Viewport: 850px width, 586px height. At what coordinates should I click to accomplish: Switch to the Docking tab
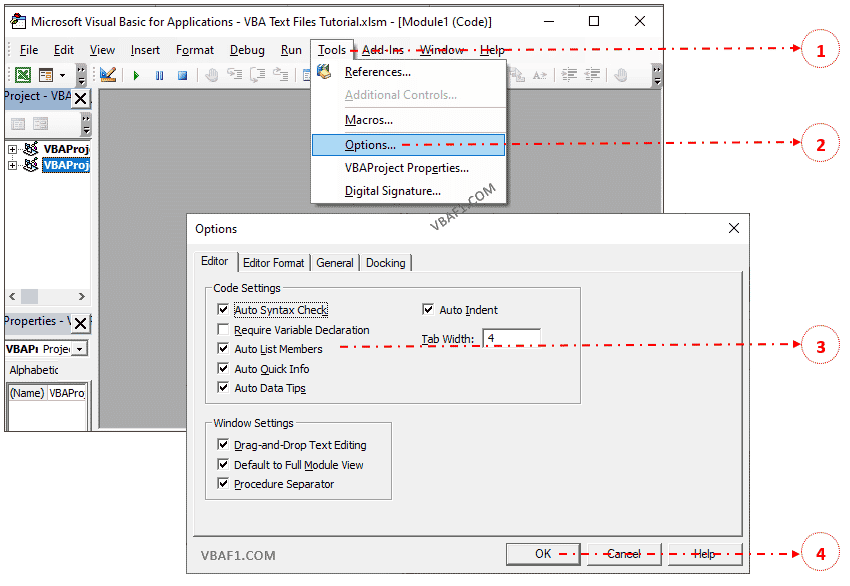coord(385,263)
